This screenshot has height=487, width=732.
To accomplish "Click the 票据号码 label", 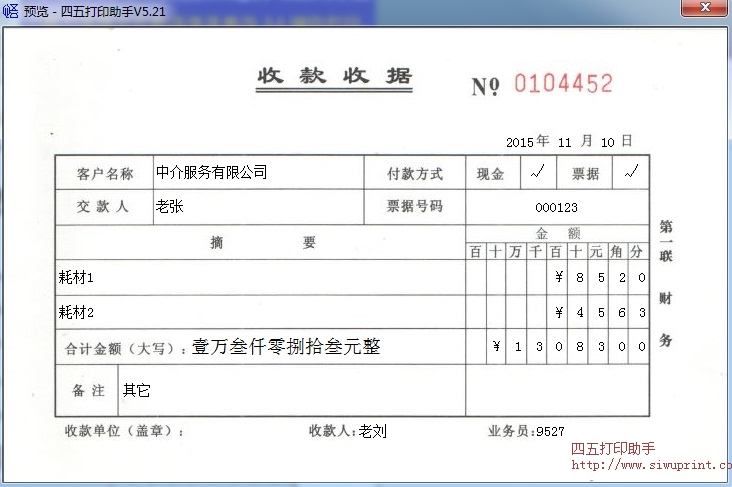I will (415, 206).
